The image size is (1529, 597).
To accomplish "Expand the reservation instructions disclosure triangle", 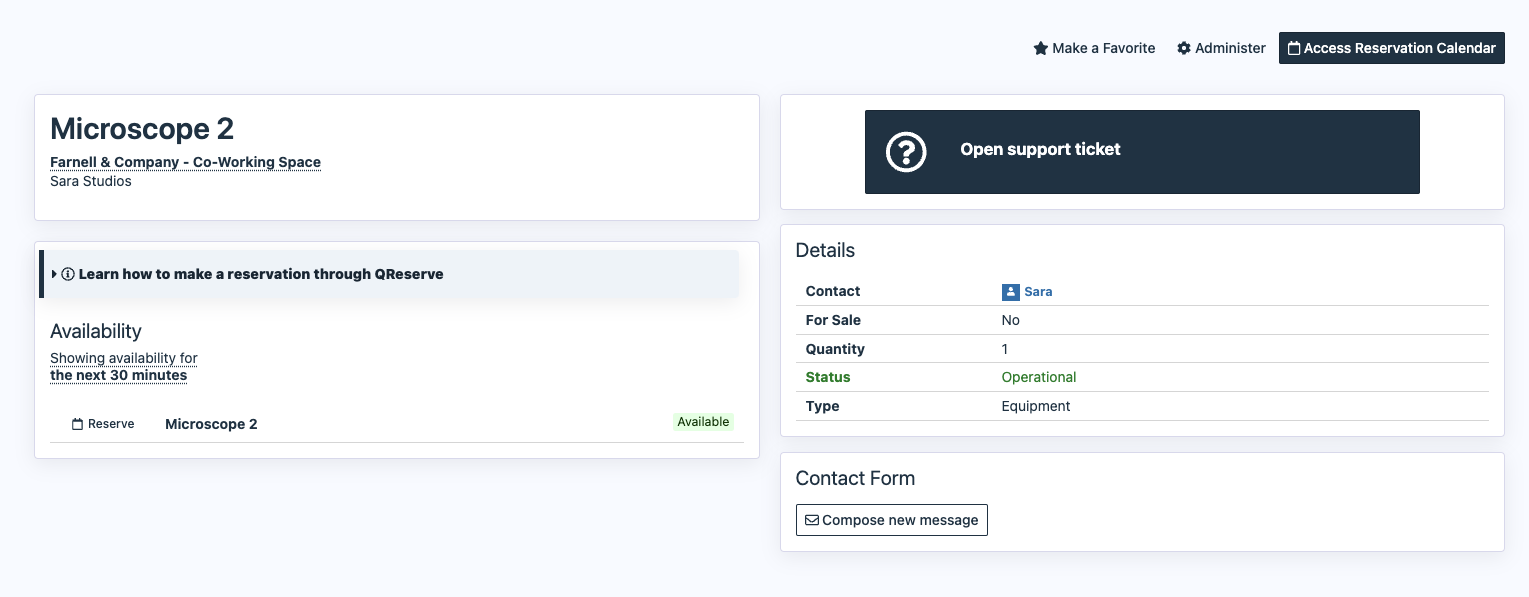I will (x=54, y=274).
